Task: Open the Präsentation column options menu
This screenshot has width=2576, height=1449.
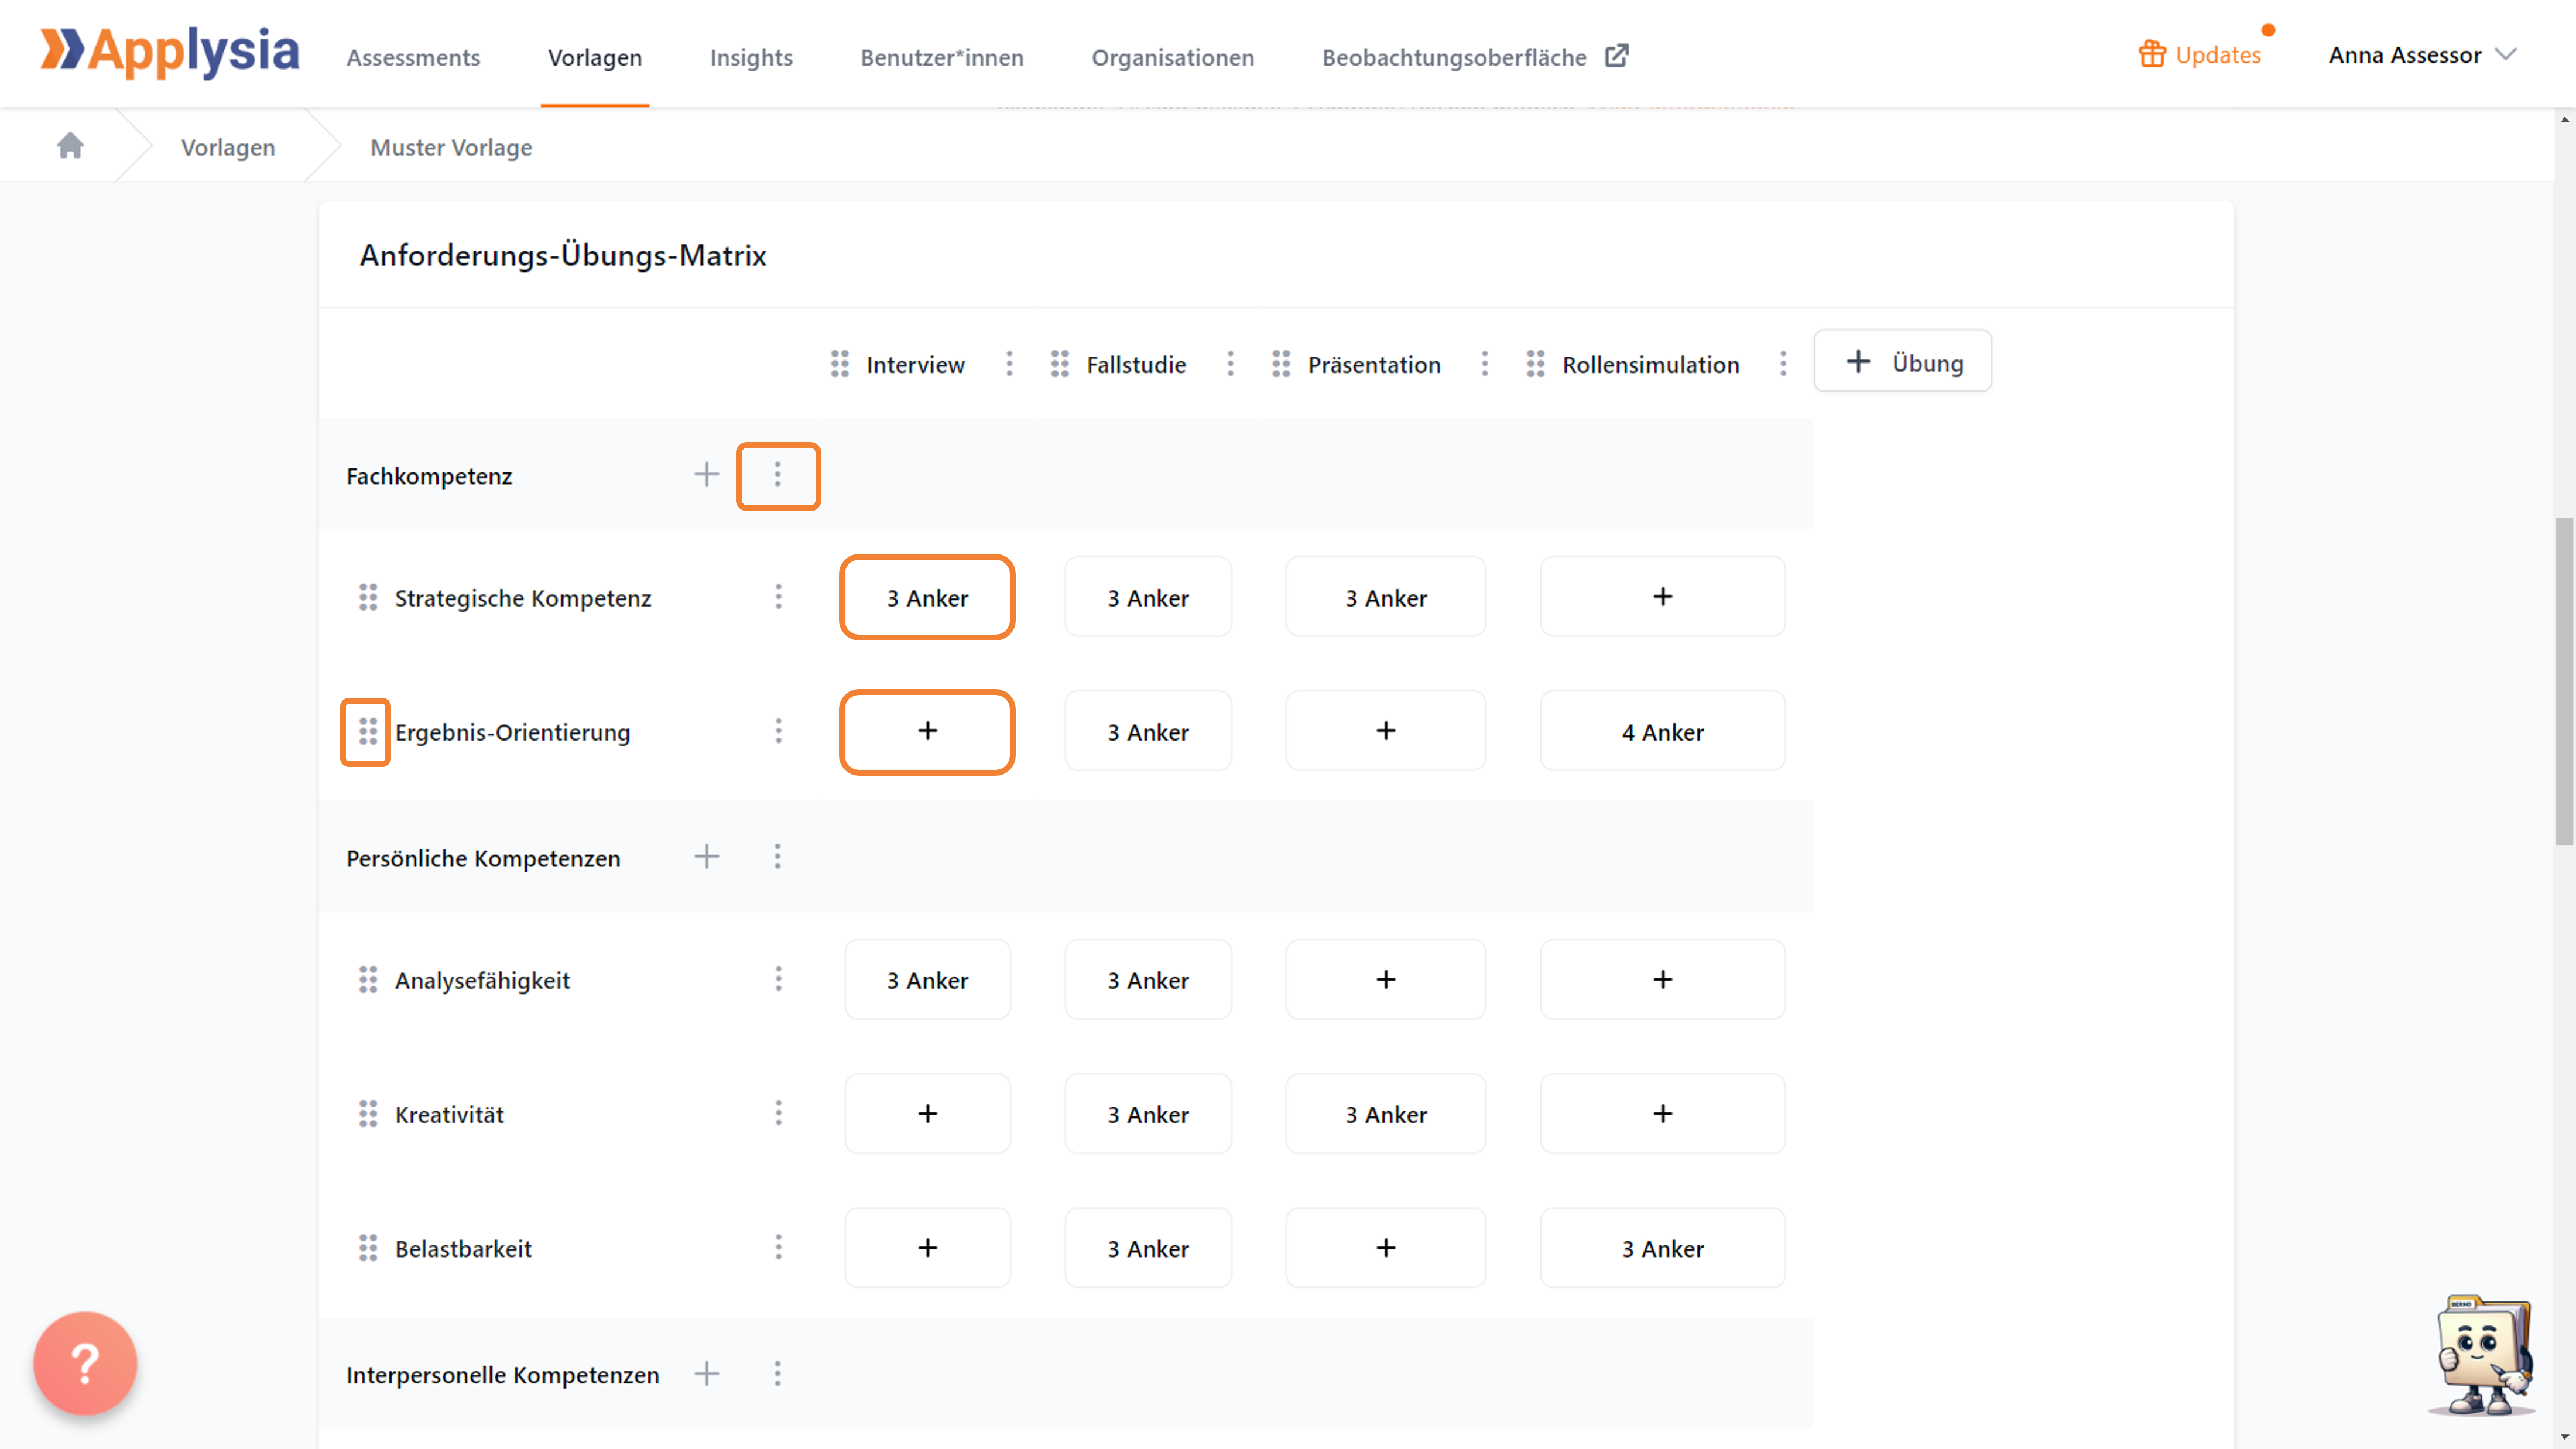Action: [x=1485, y=364]
